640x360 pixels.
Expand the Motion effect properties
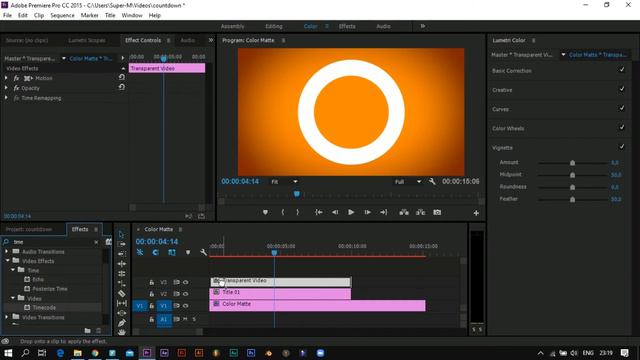6,78
